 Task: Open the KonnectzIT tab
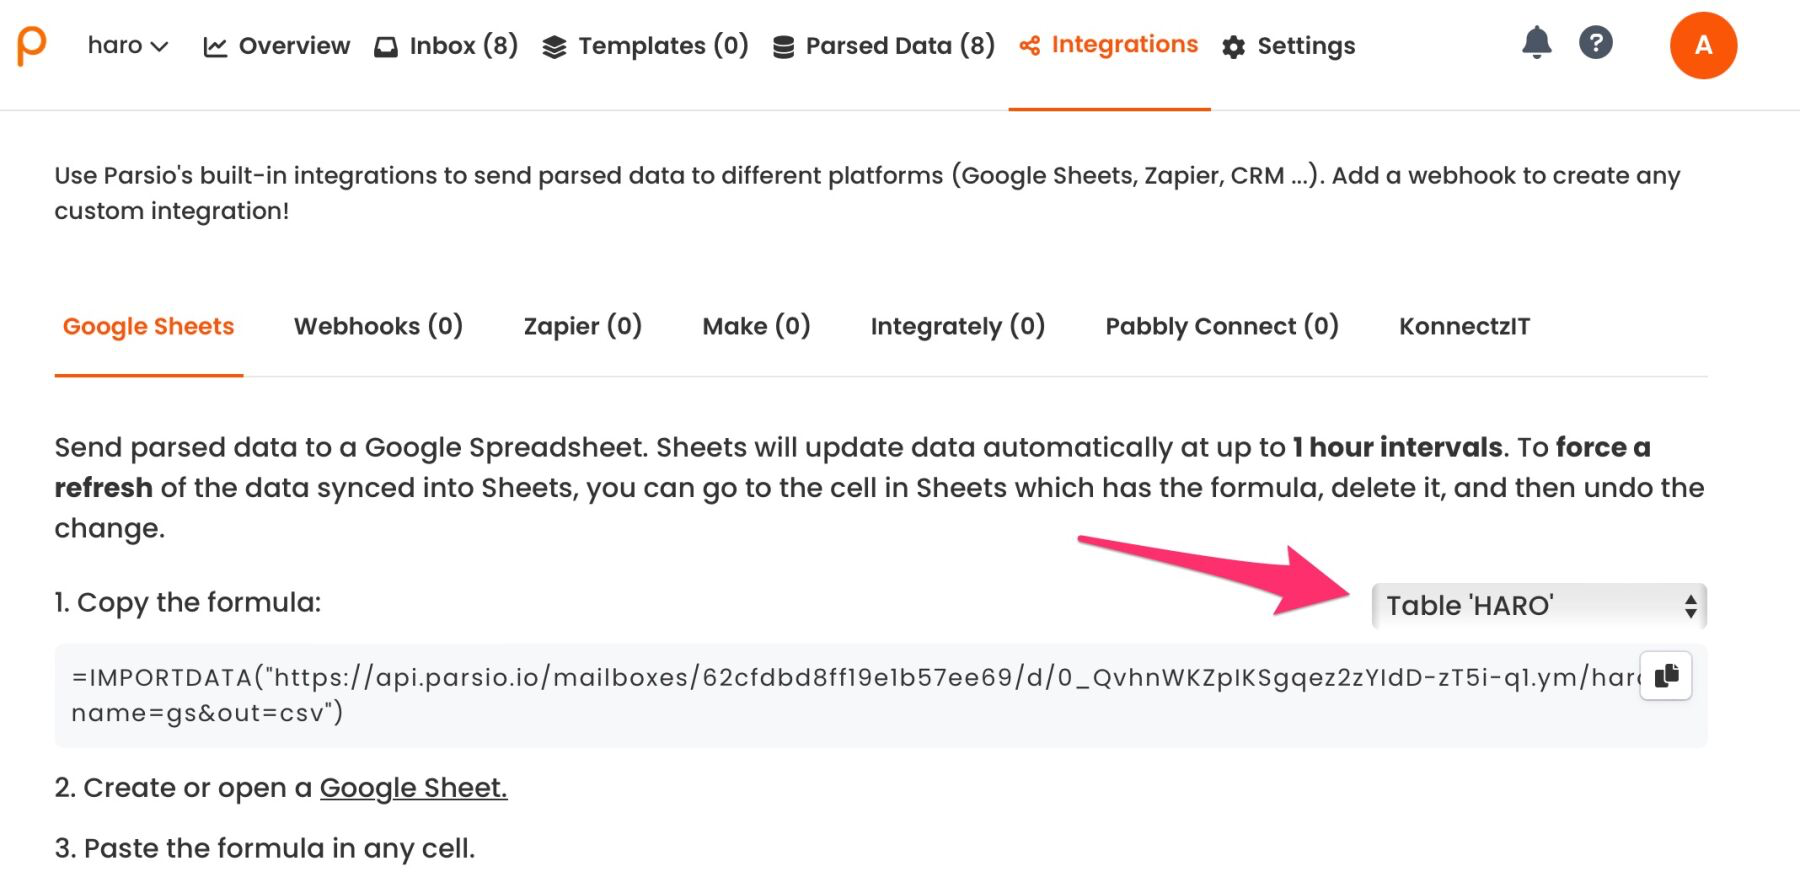1464,327
